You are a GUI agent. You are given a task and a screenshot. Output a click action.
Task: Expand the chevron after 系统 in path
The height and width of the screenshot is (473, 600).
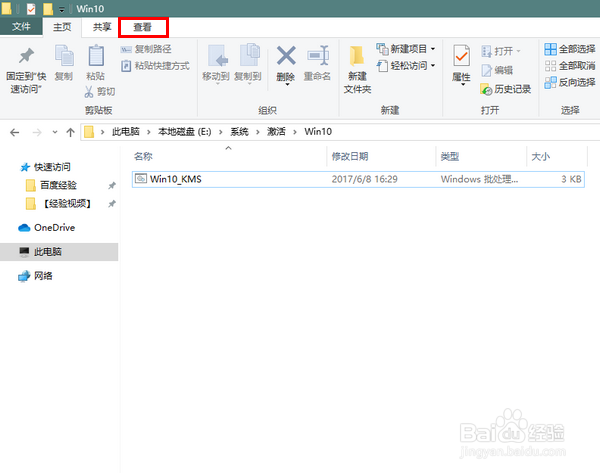(258, 132)
